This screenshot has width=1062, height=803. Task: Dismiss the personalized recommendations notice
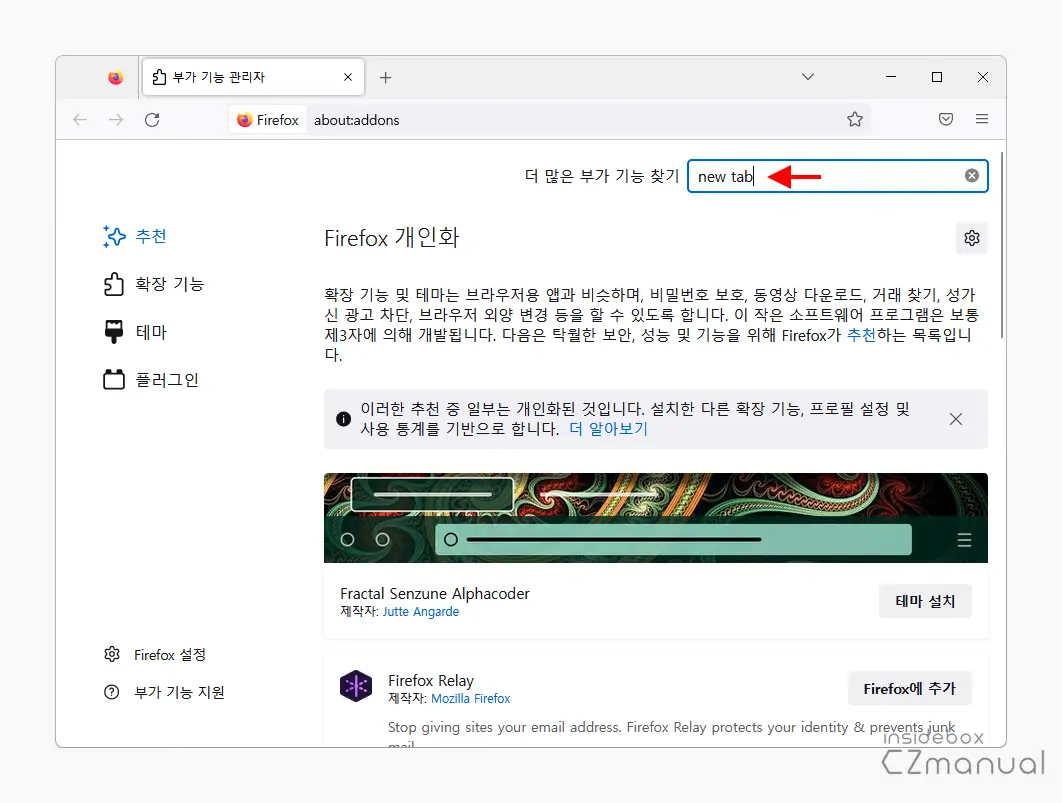pos(956,419)
